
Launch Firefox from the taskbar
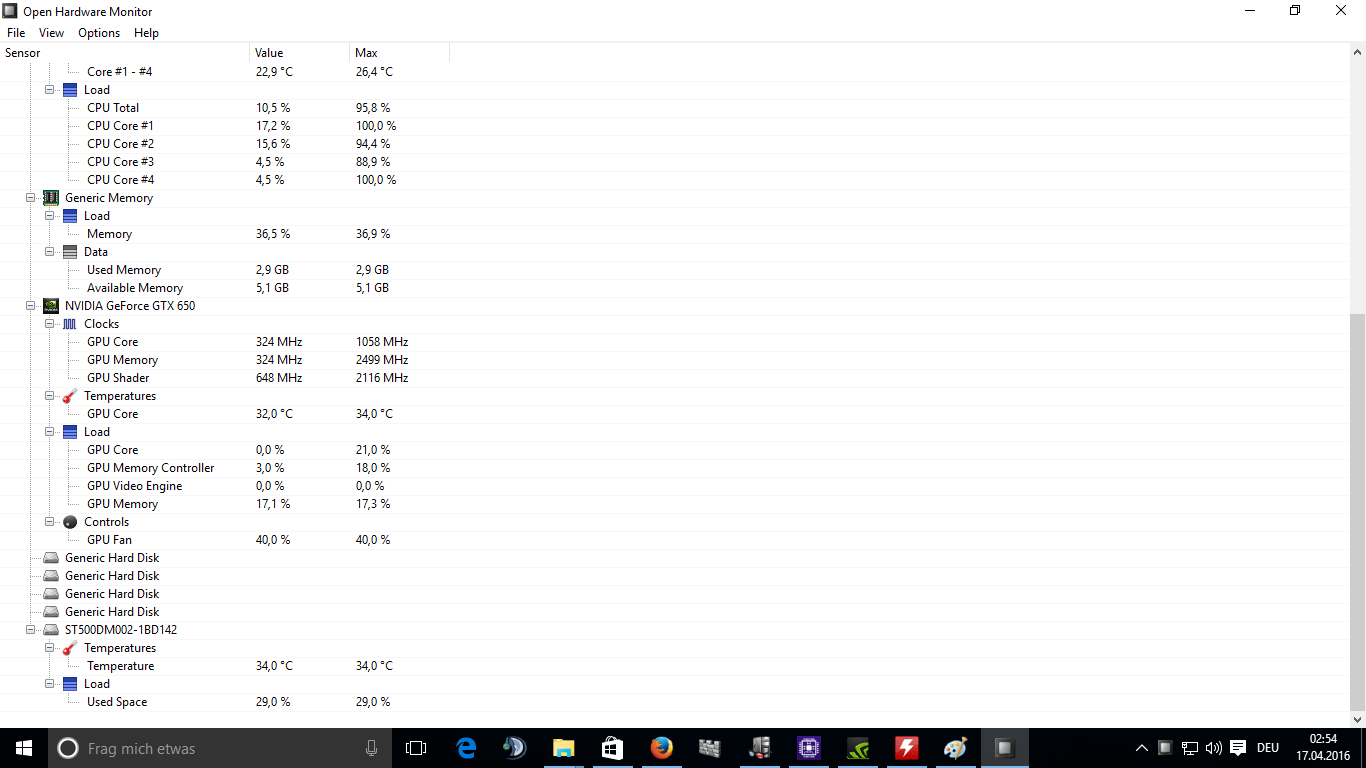click(x=661, y=748)
